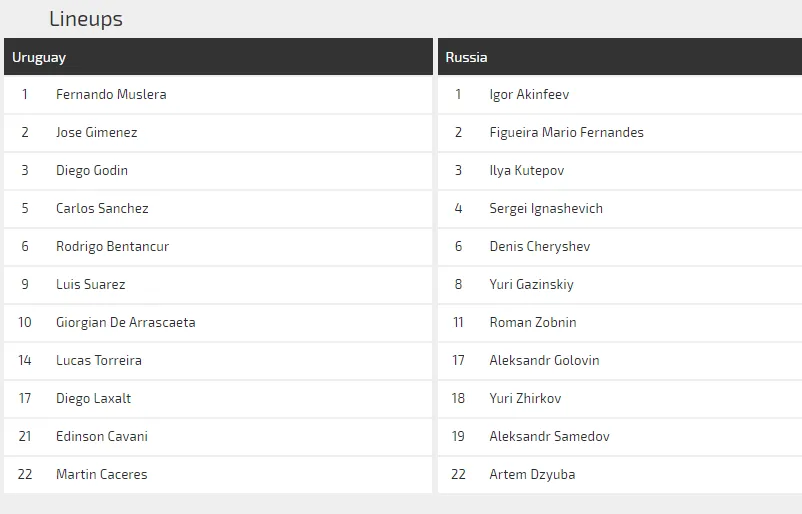This screenshot has height=514, width=802.
Task: Select Diego Godin in the Uruguay lineup
Action: (92, 170)
